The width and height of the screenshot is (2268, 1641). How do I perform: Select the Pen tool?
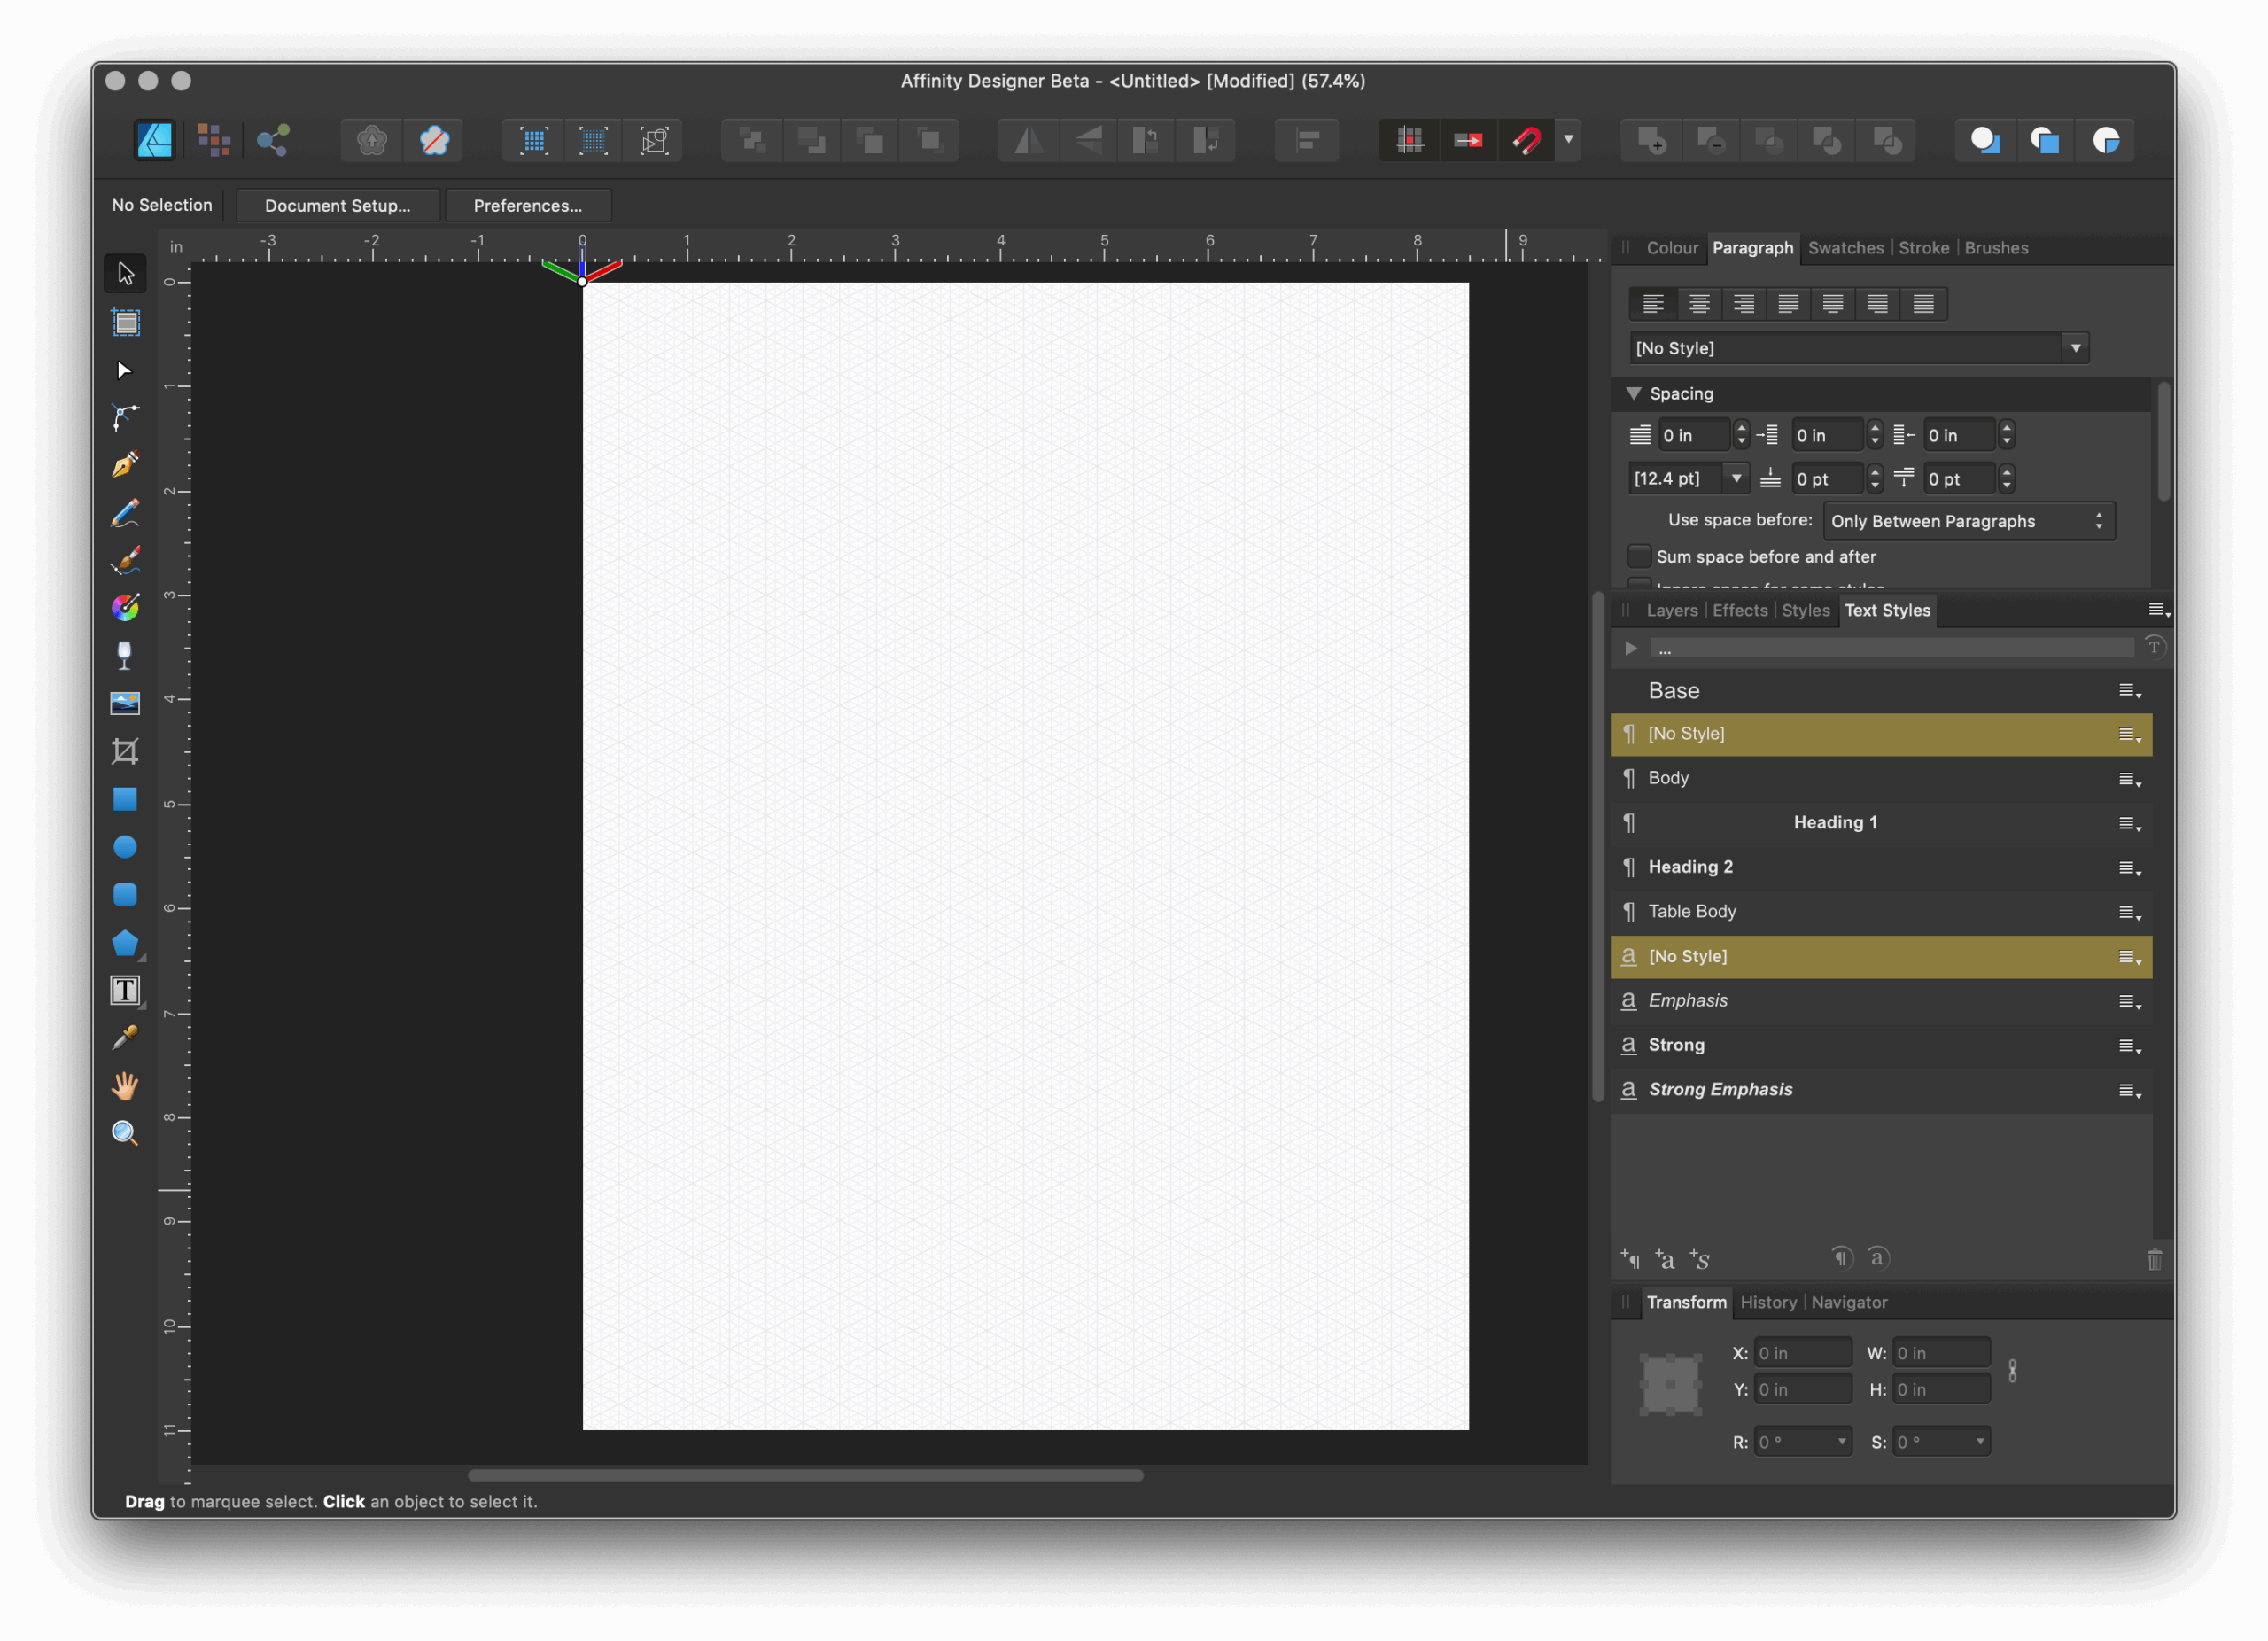(125, 464)
